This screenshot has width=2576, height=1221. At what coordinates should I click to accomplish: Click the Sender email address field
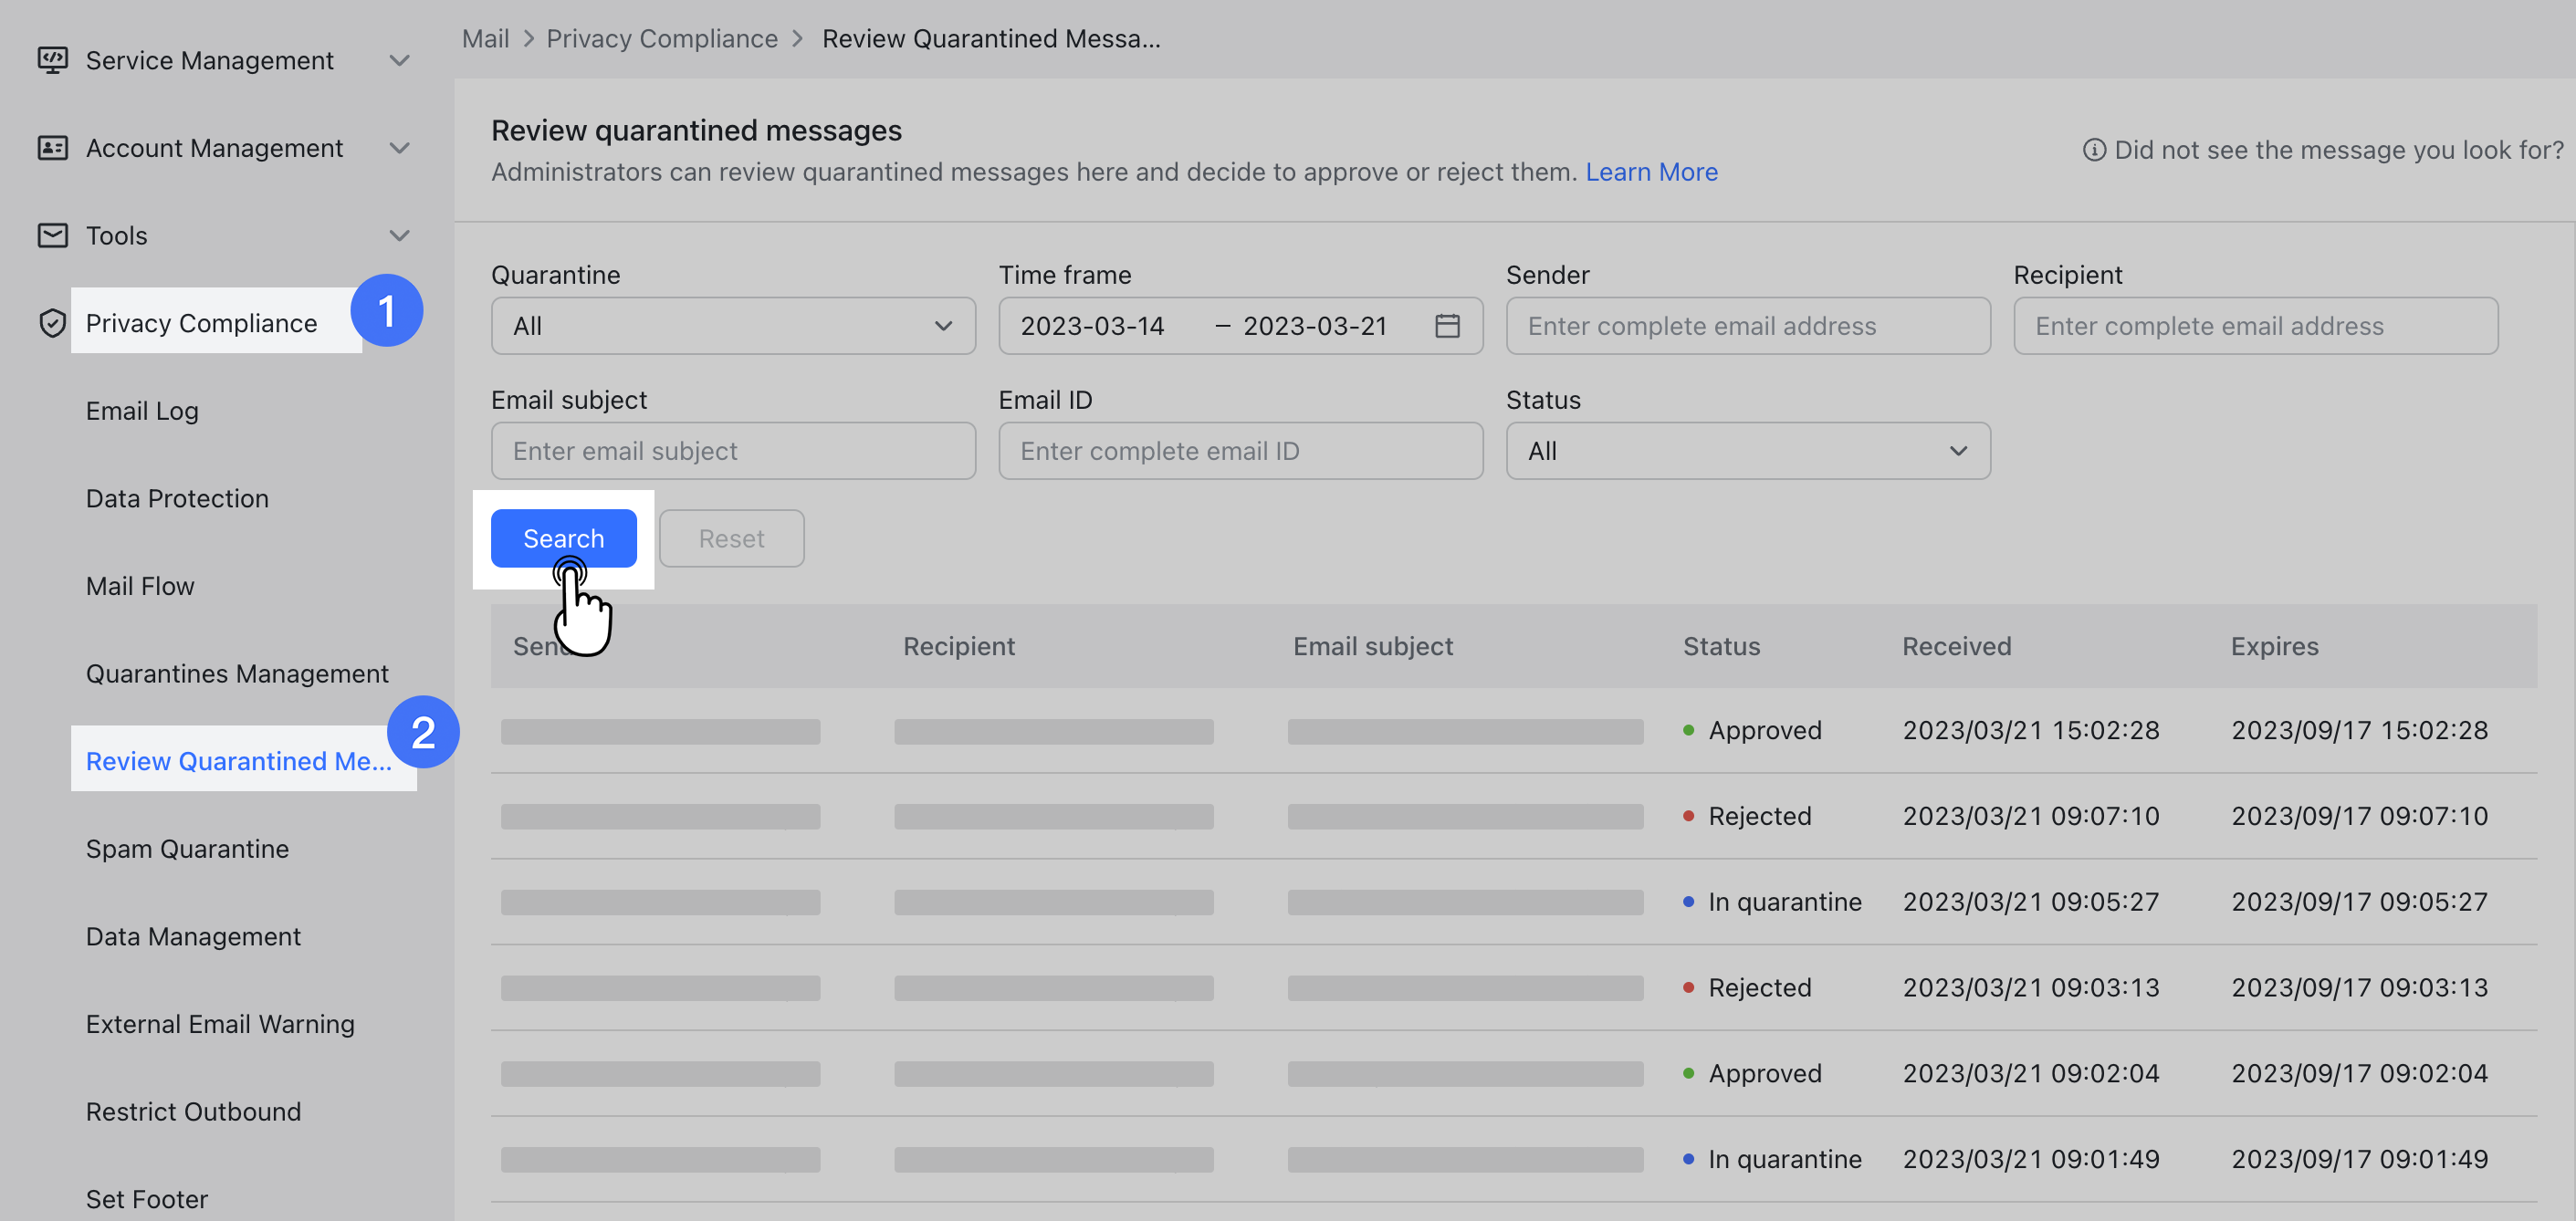1747,325
